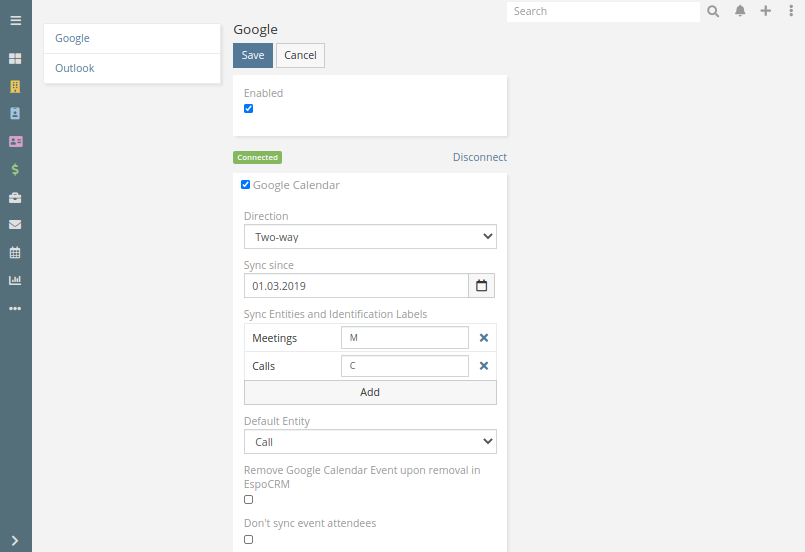
Task: Show more navigation items via ellipsis icon
Action: click(x=15, y=309)
